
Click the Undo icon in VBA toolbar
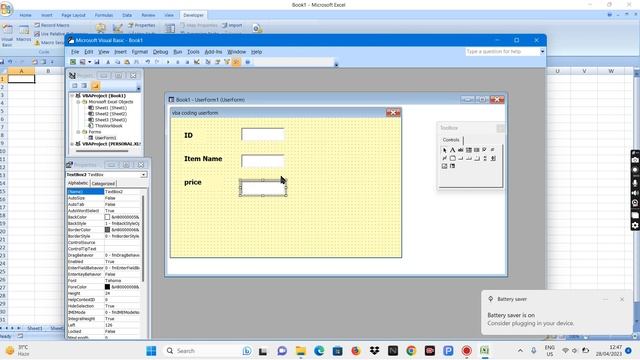[x=147, y=62]
